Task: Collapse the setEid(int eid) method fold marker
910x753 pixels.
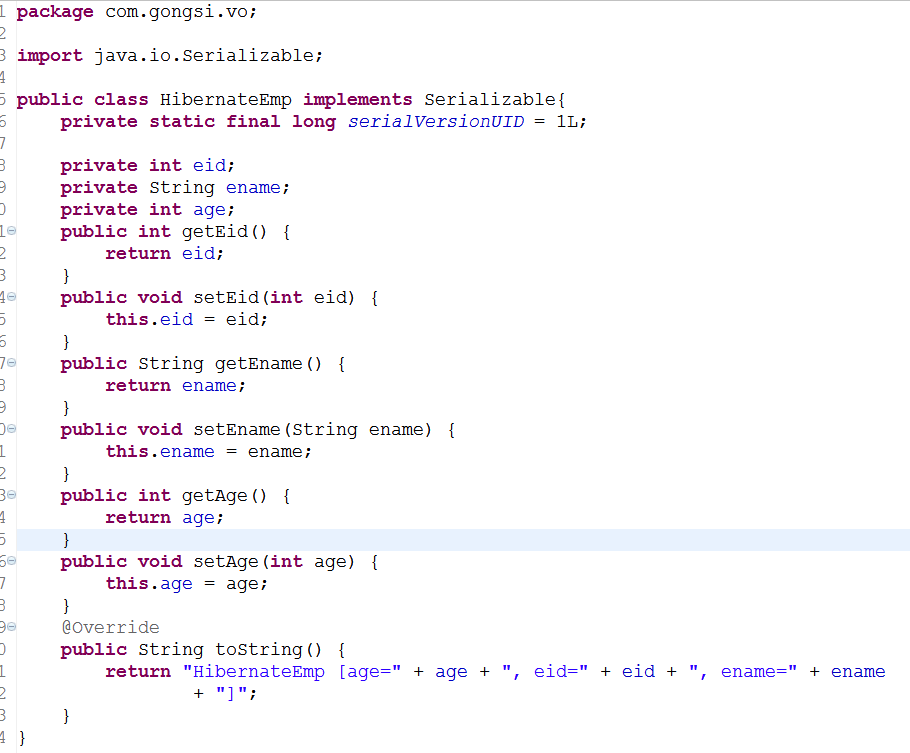Action: 11,297
